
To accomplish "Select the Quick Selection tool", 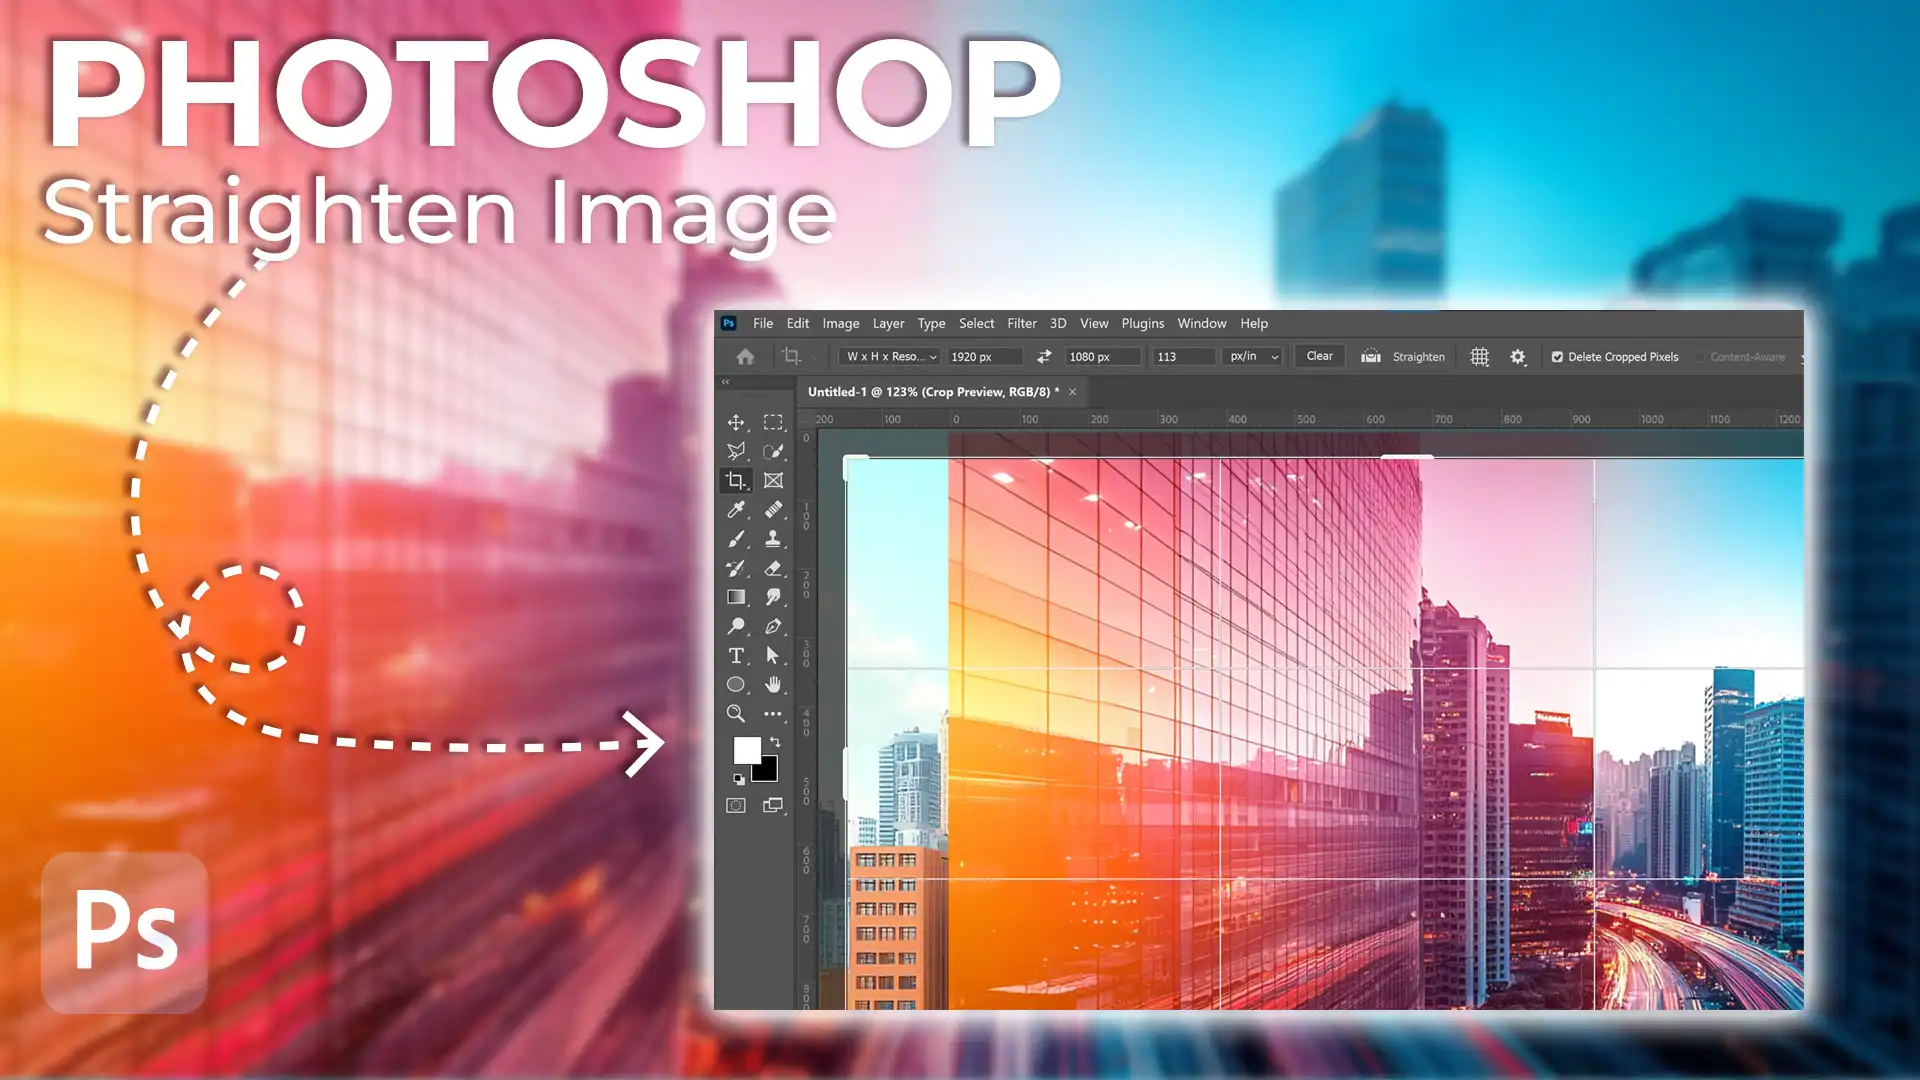I will click(x=773, y=452).
